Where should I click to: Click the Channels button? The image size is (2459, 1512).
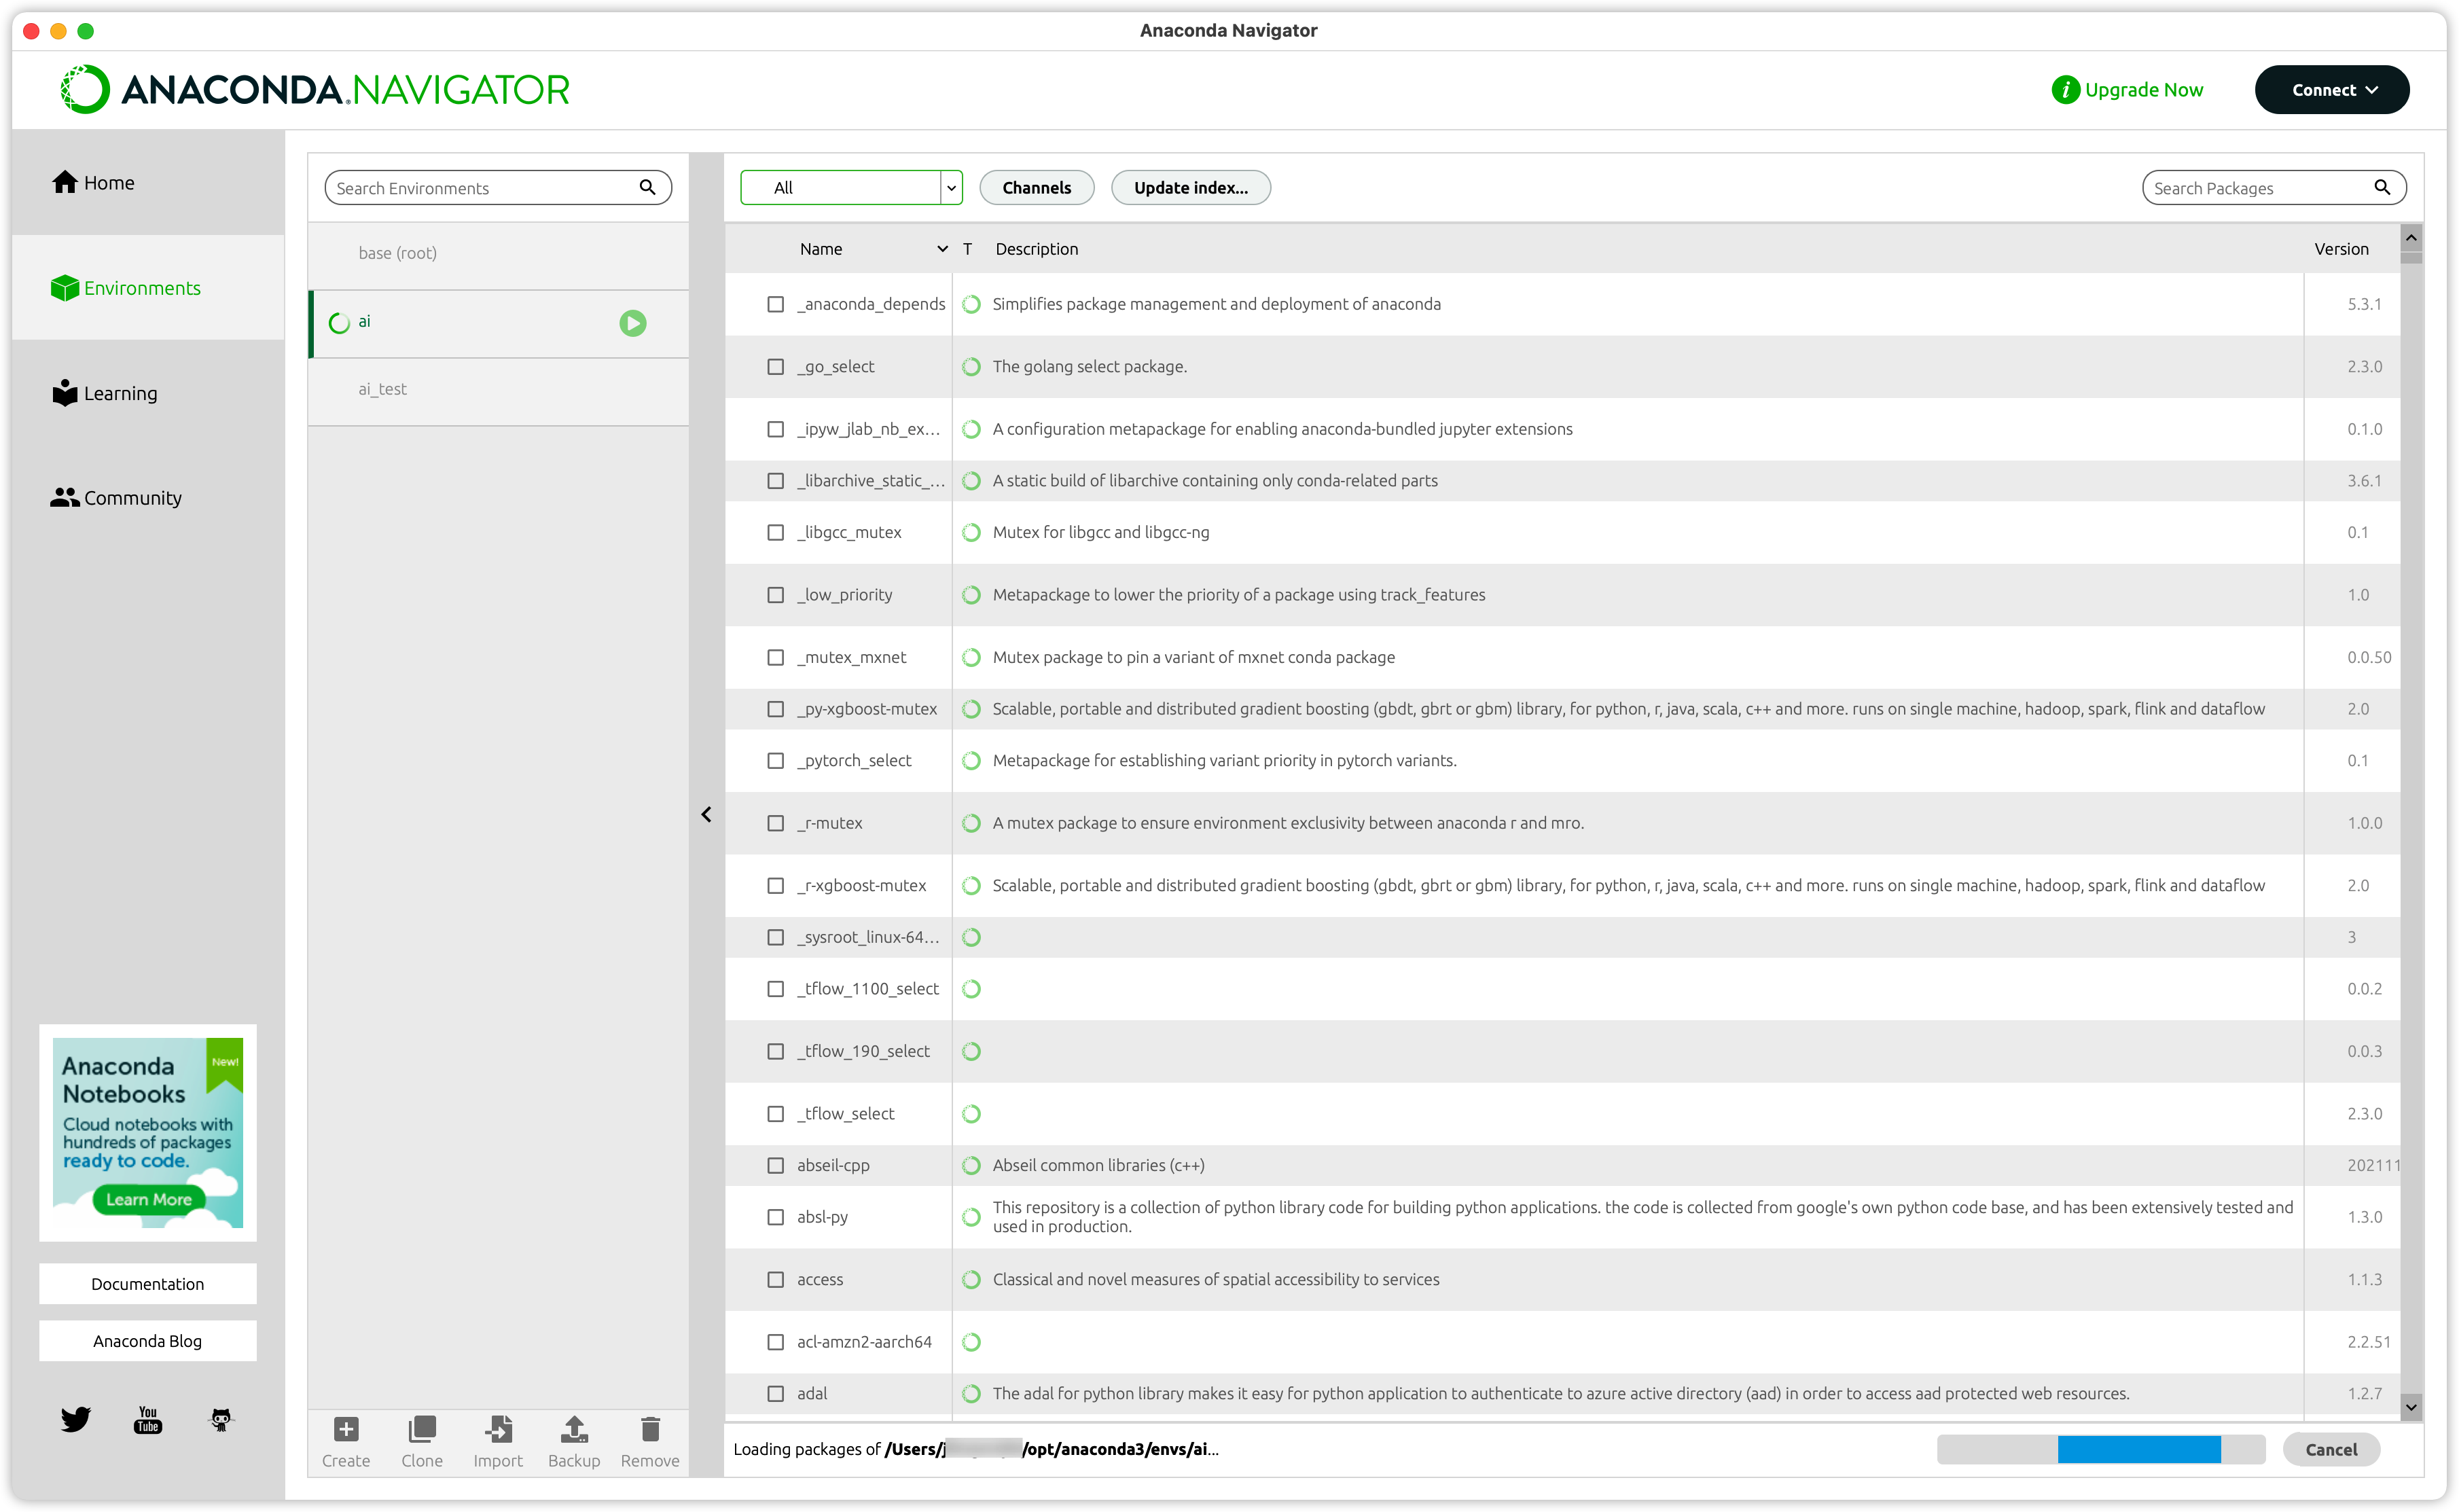1038,188
